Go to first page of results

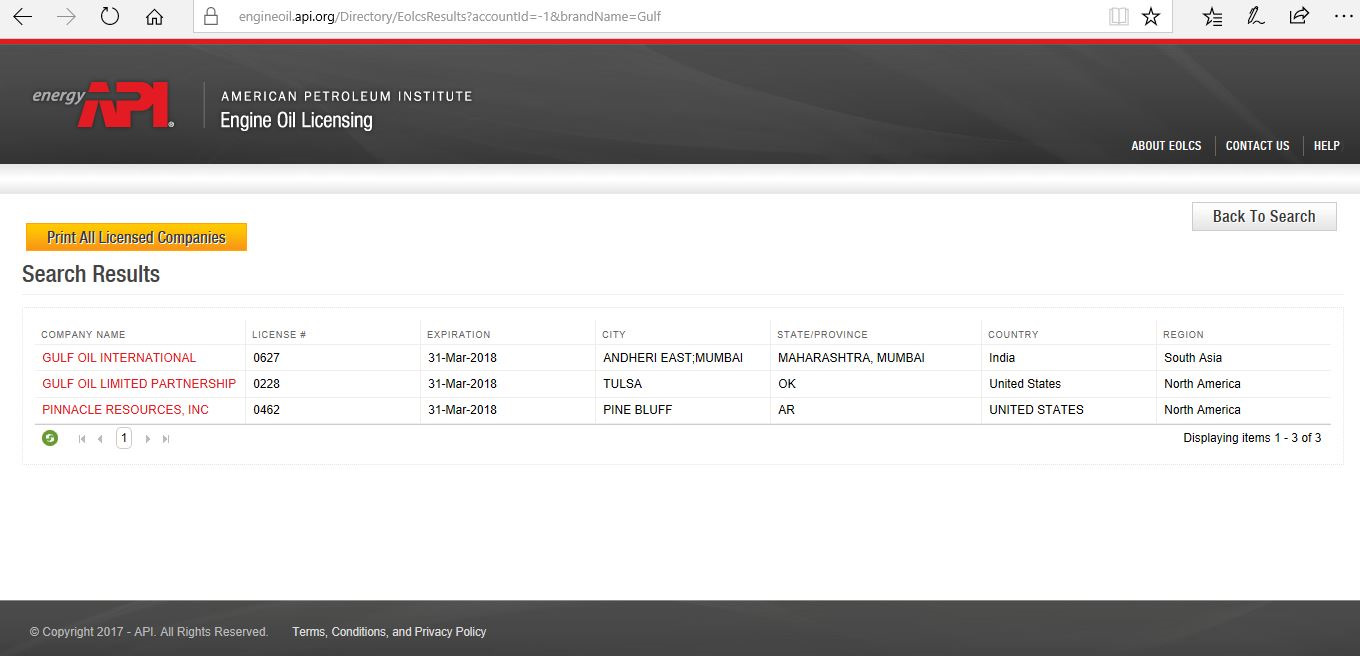[82, 439]
